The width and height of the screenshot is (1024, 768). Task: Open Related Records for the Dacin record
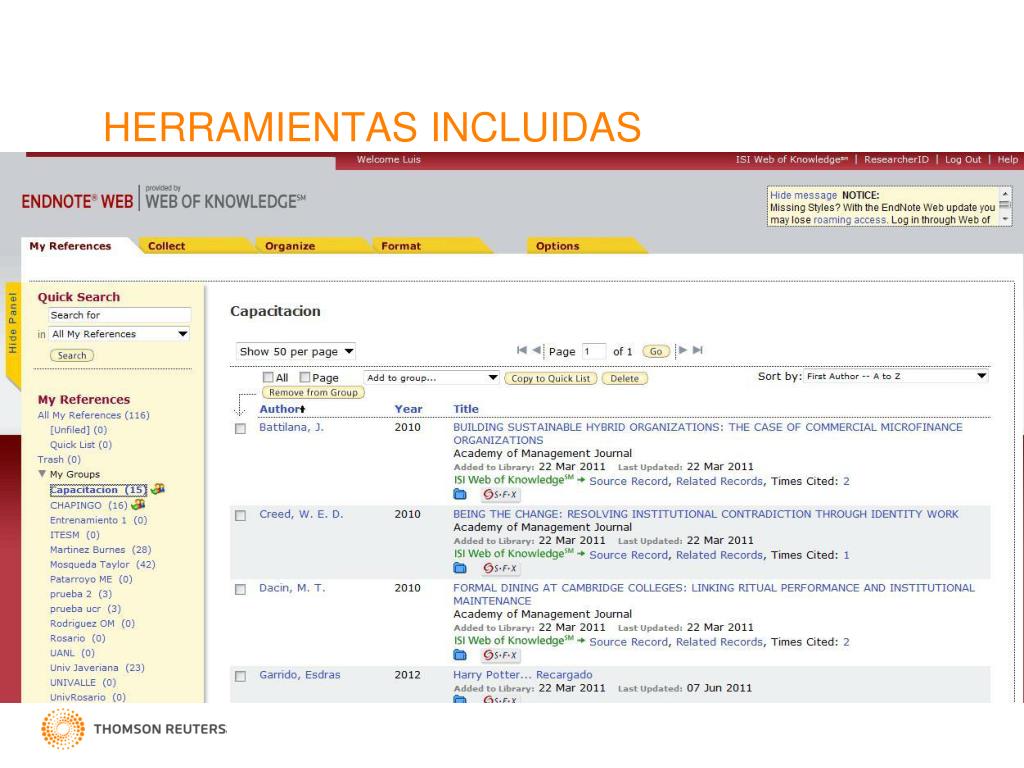(719, 642)
